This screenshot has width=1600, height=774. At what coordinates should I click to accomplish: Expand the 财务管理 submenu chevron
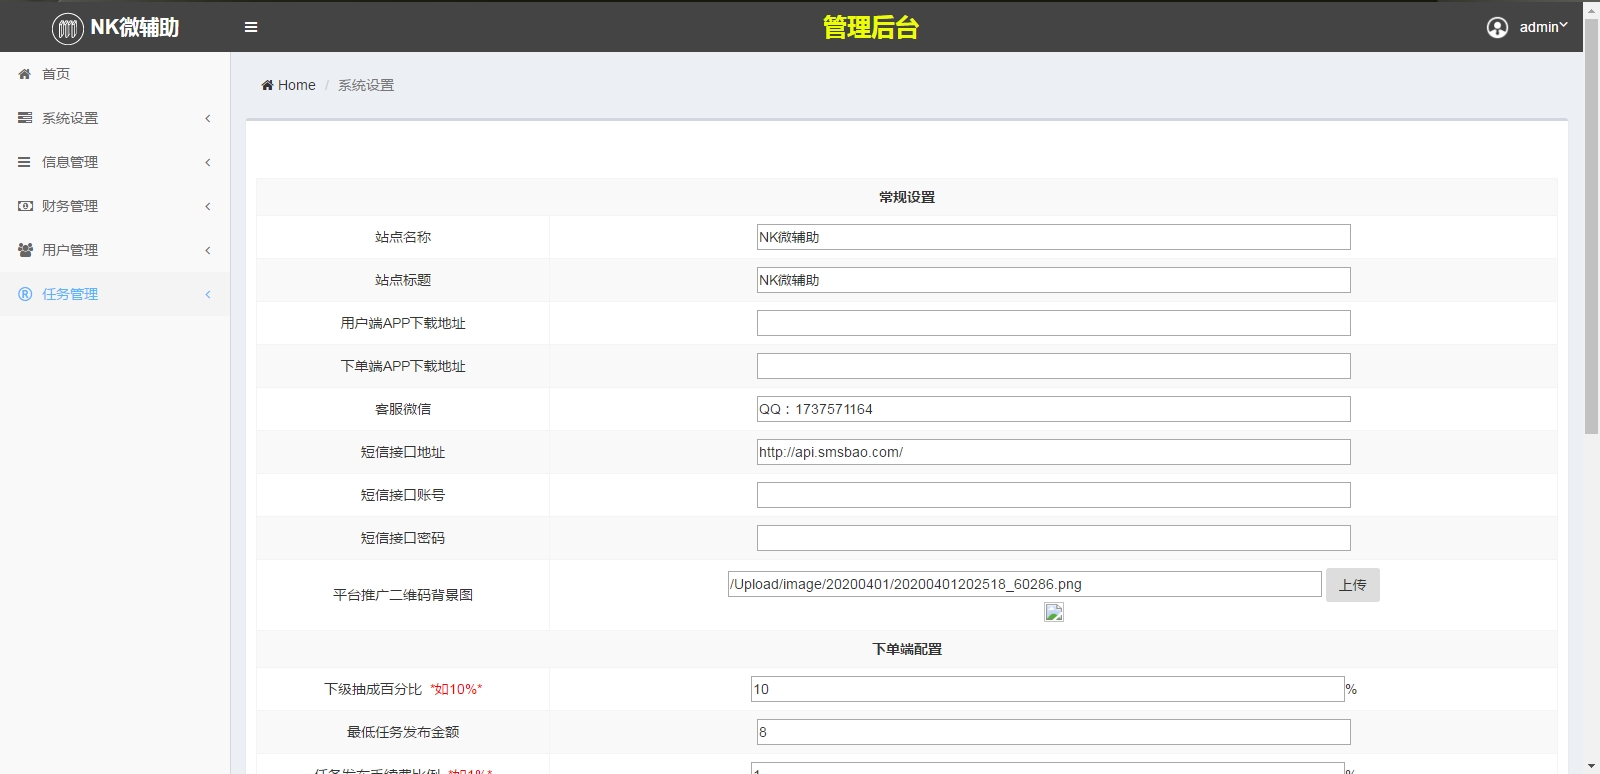click(x=208, y=206)
